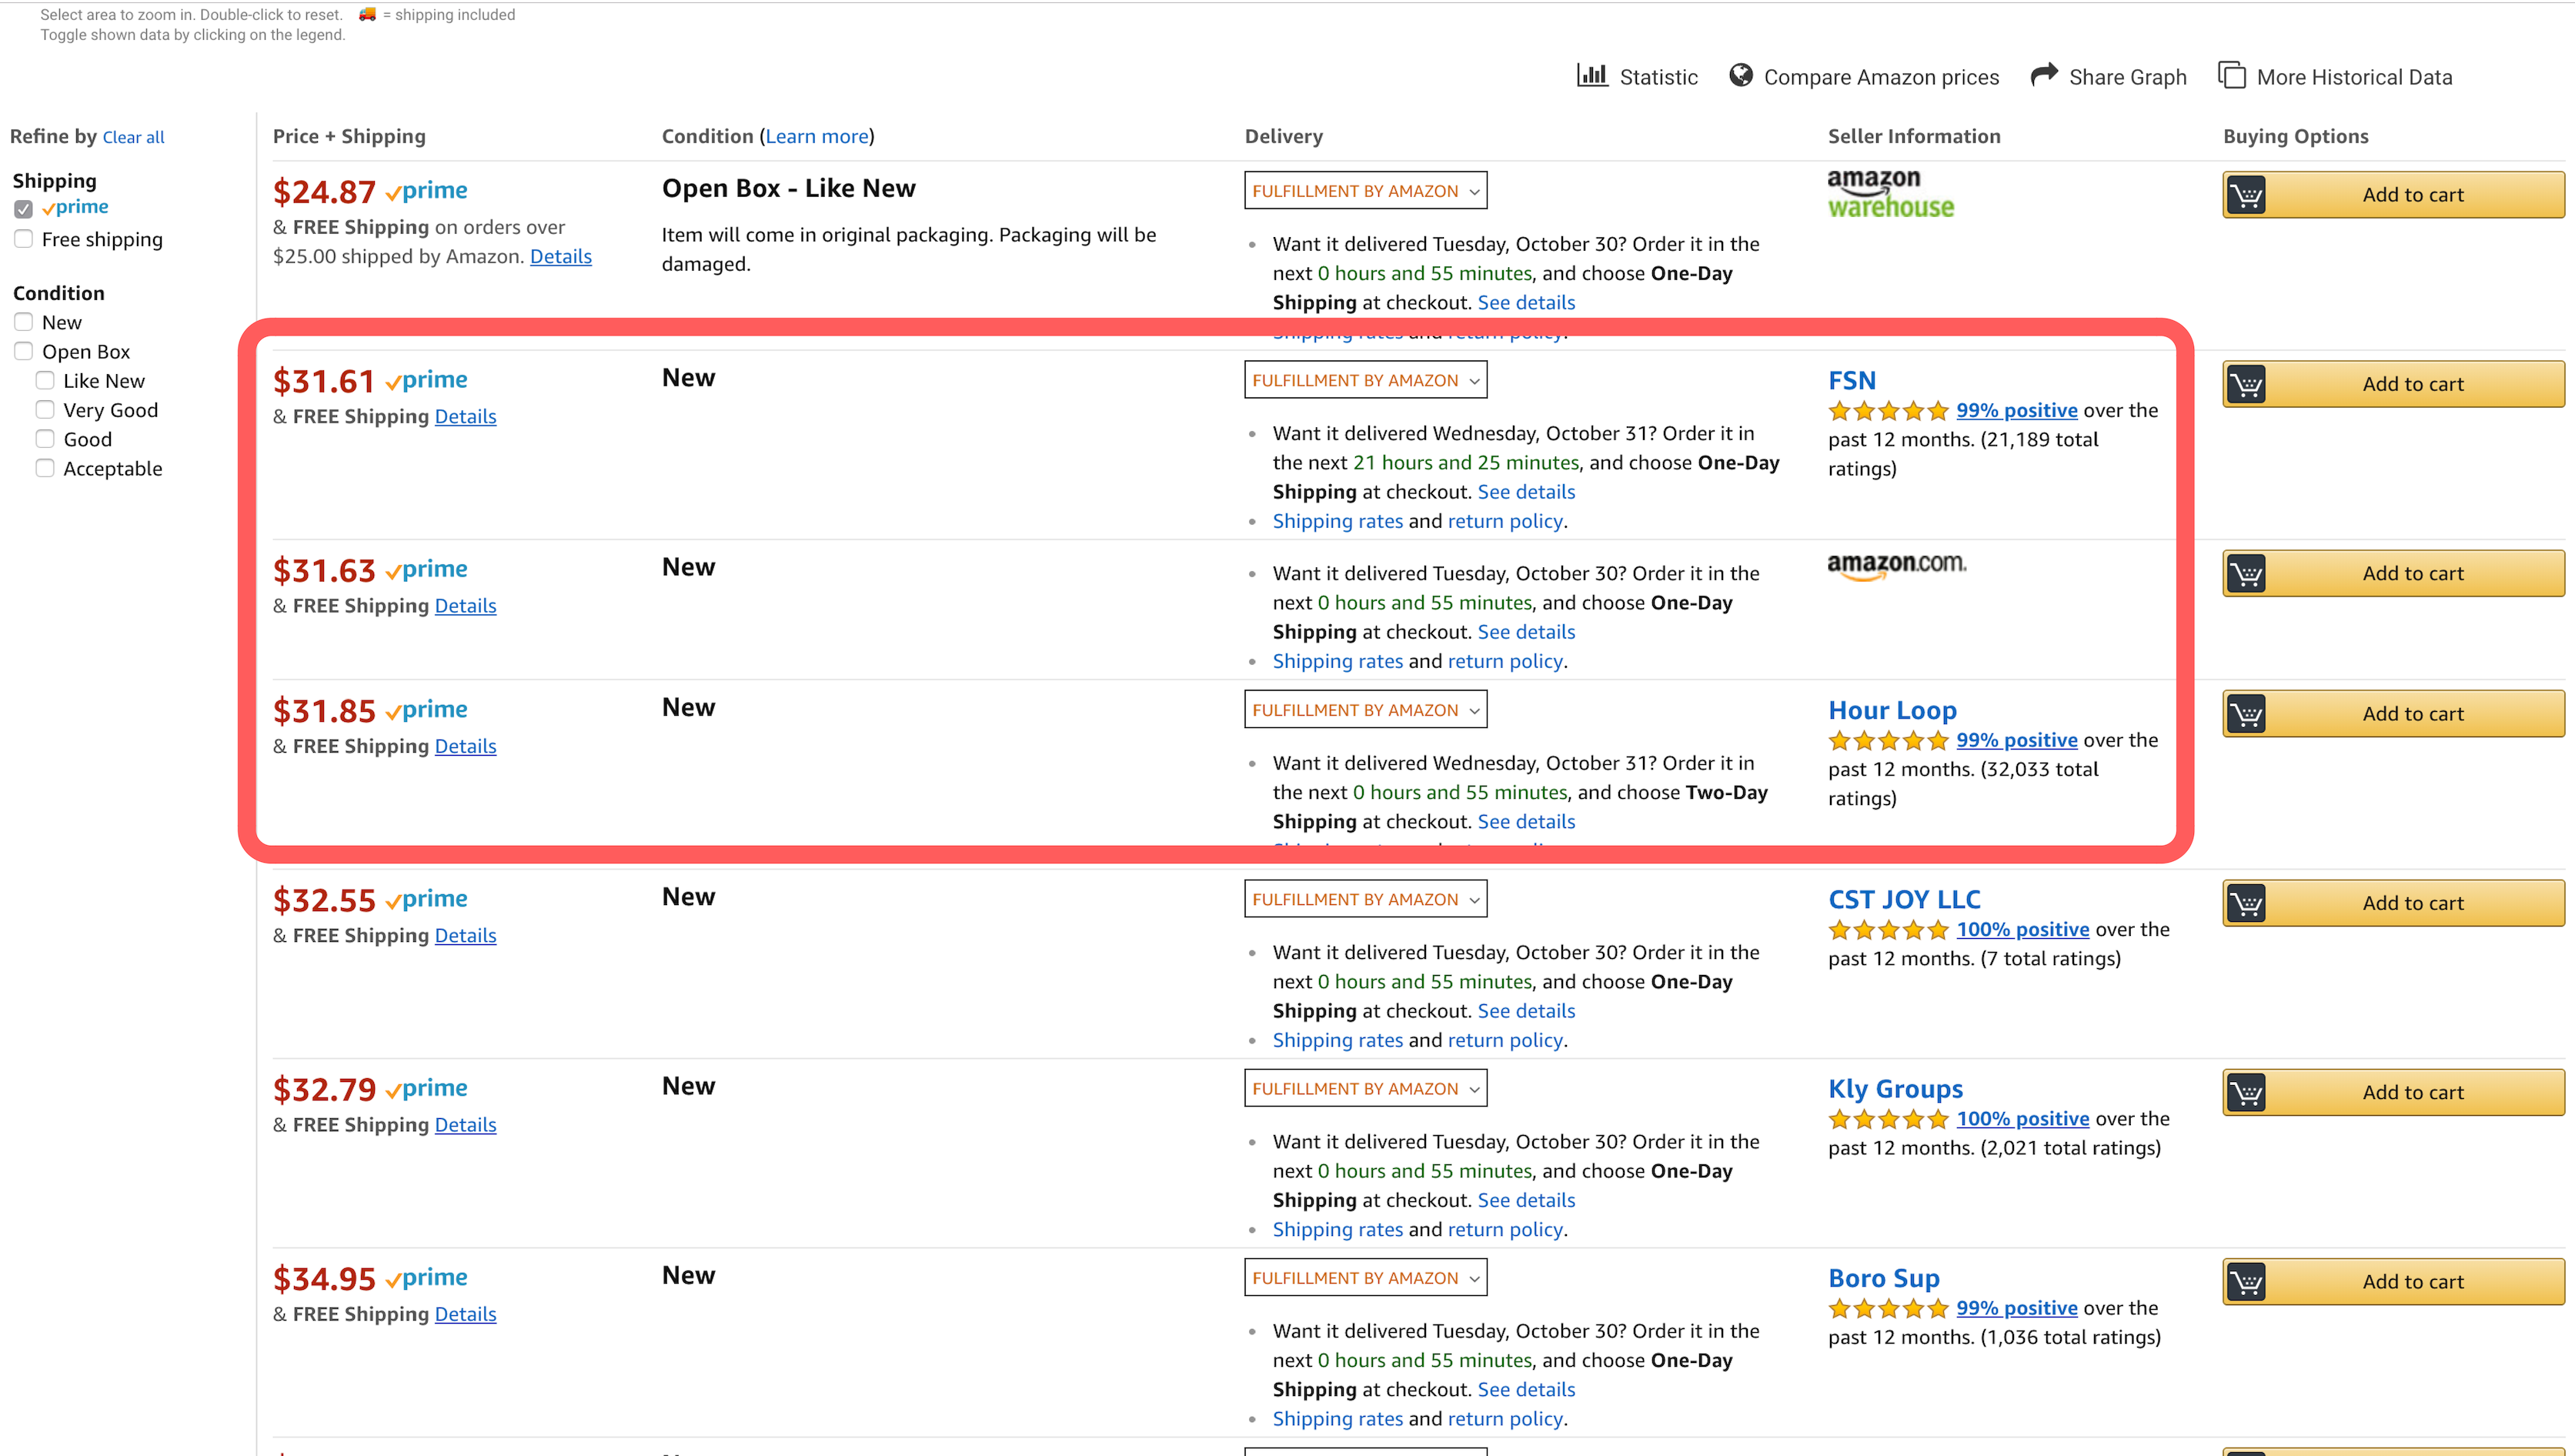
Task: Click the amazon.com seller logo
Action: 1896,566
